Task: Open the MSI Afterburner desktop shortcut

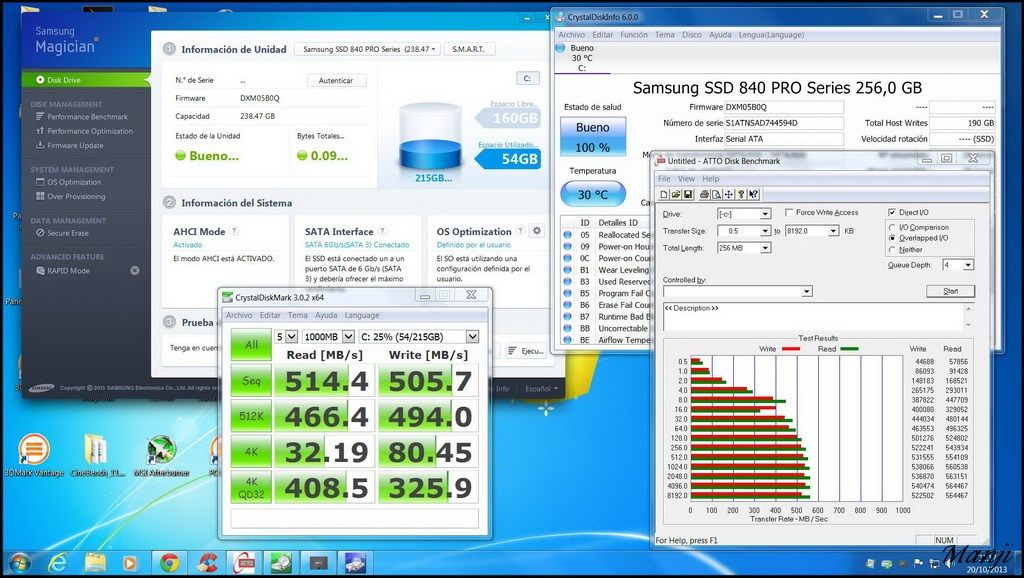Action: [161, 455]
